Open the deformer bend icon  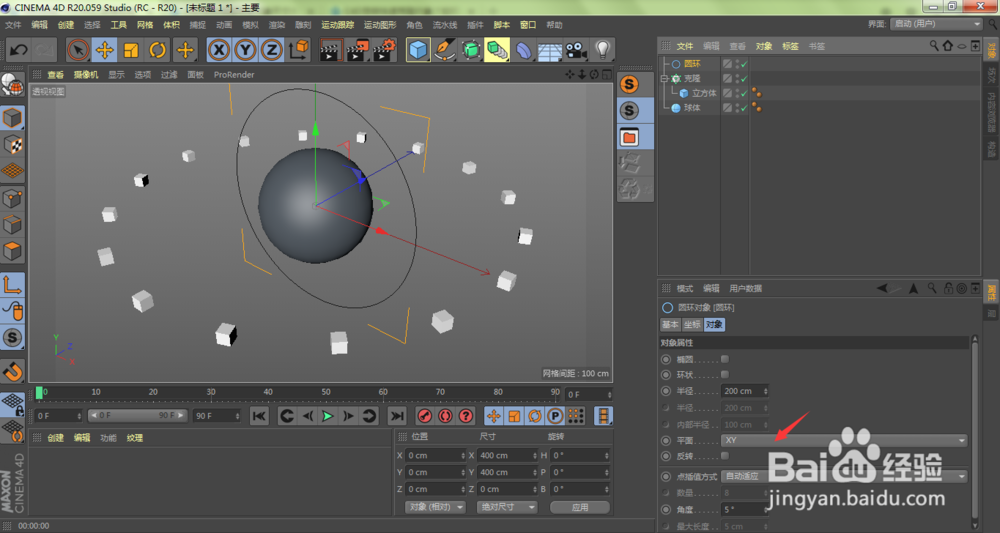[523, 50]
